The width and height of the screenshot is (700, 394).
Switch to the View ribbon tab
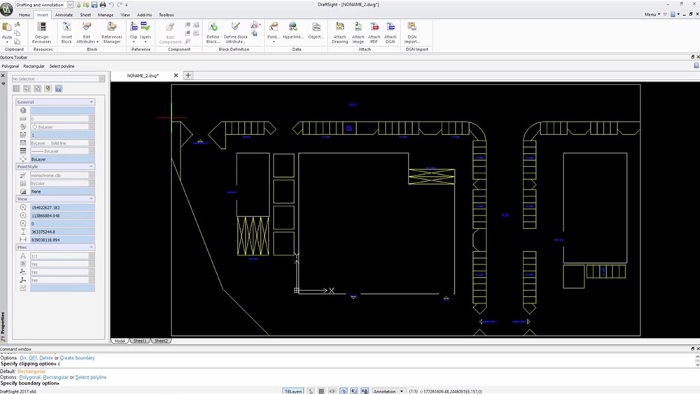point(125,15)
